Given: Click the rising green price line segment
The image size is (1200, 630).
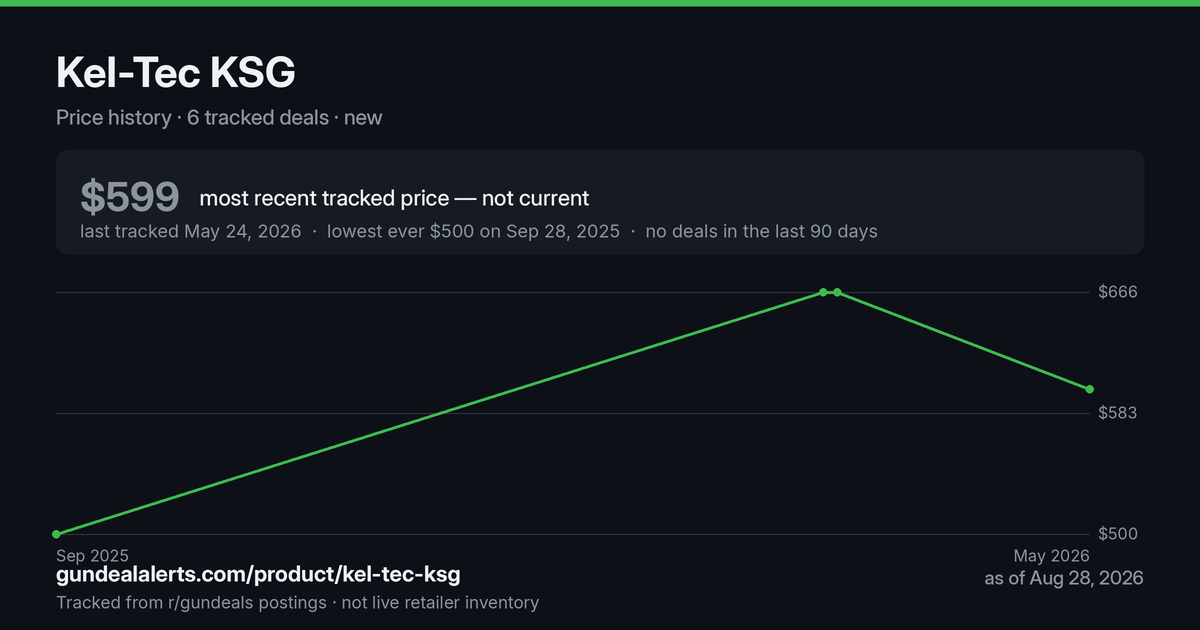Looking at the screenshot, I should (x=439, y=413).
